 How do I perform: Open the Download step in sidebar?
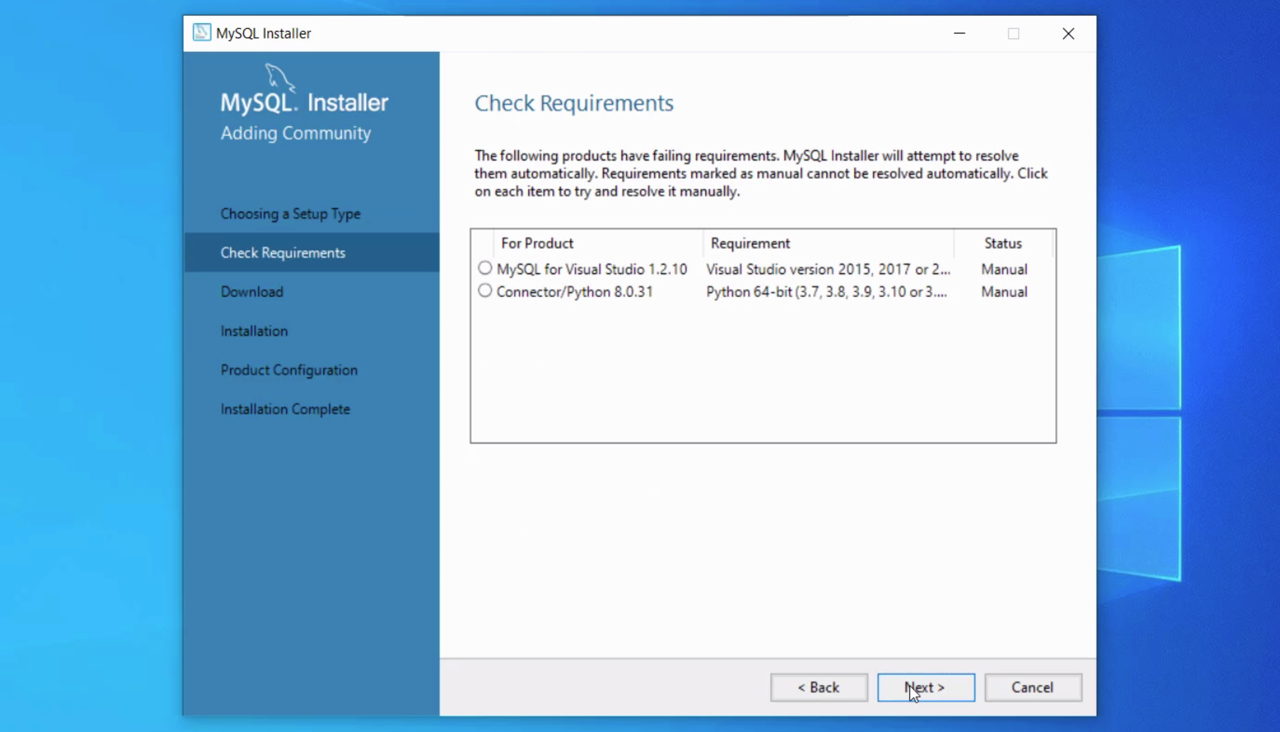252,292
